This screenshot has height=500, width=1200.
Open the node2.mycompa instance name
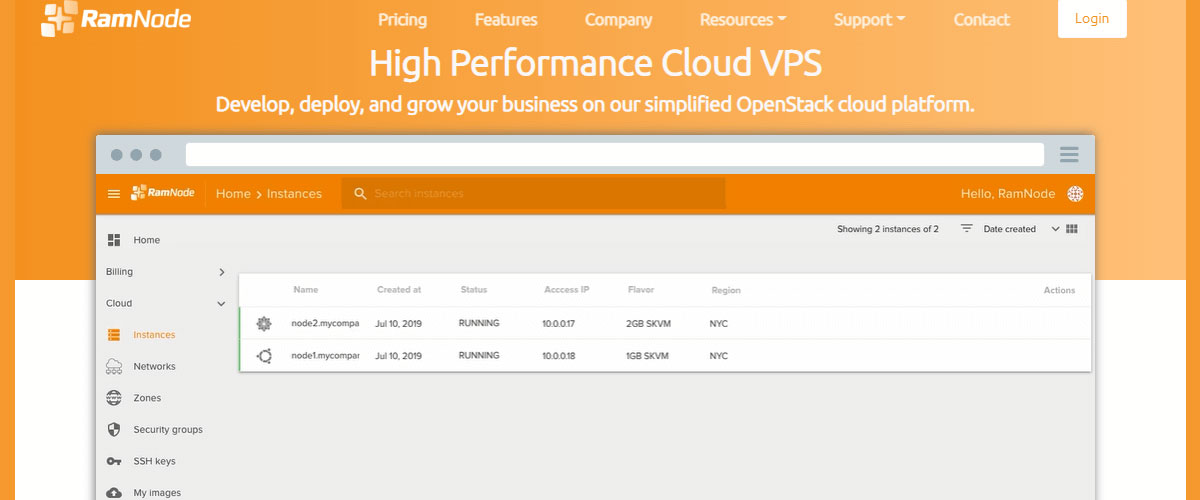325,324
